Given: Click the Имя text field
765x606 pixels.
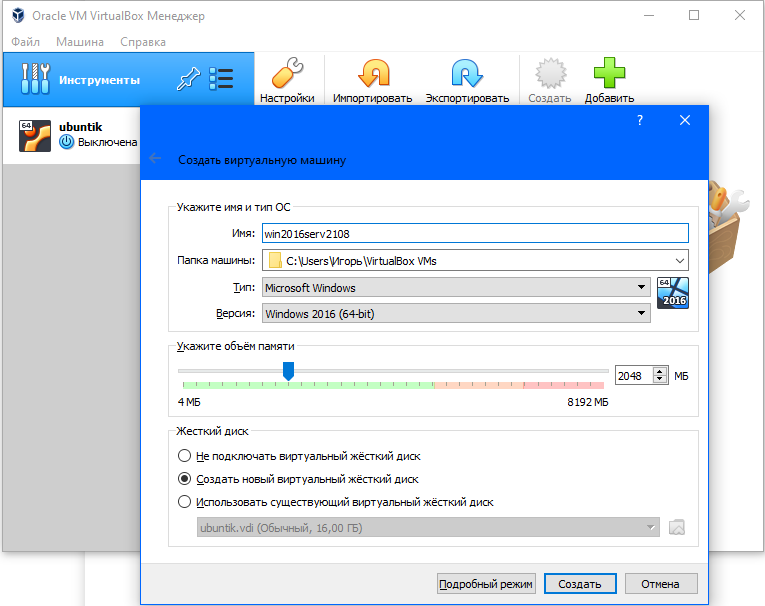Looking at the screenshot, I should tap(475, 233).
